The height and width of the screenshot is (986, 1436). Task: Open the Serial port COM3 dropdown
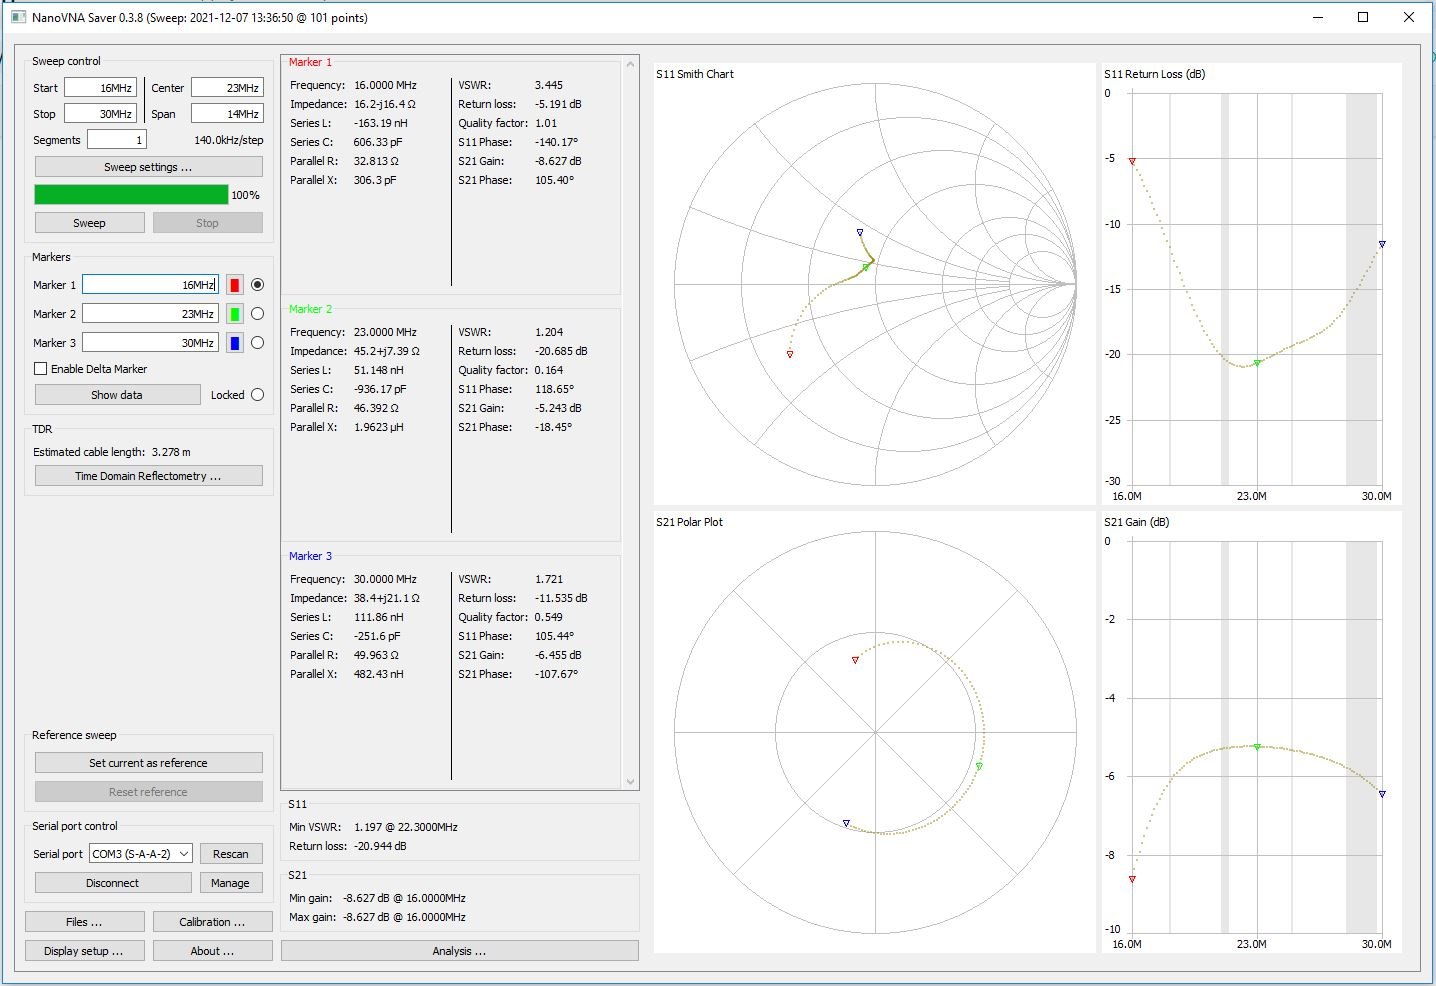141,854
